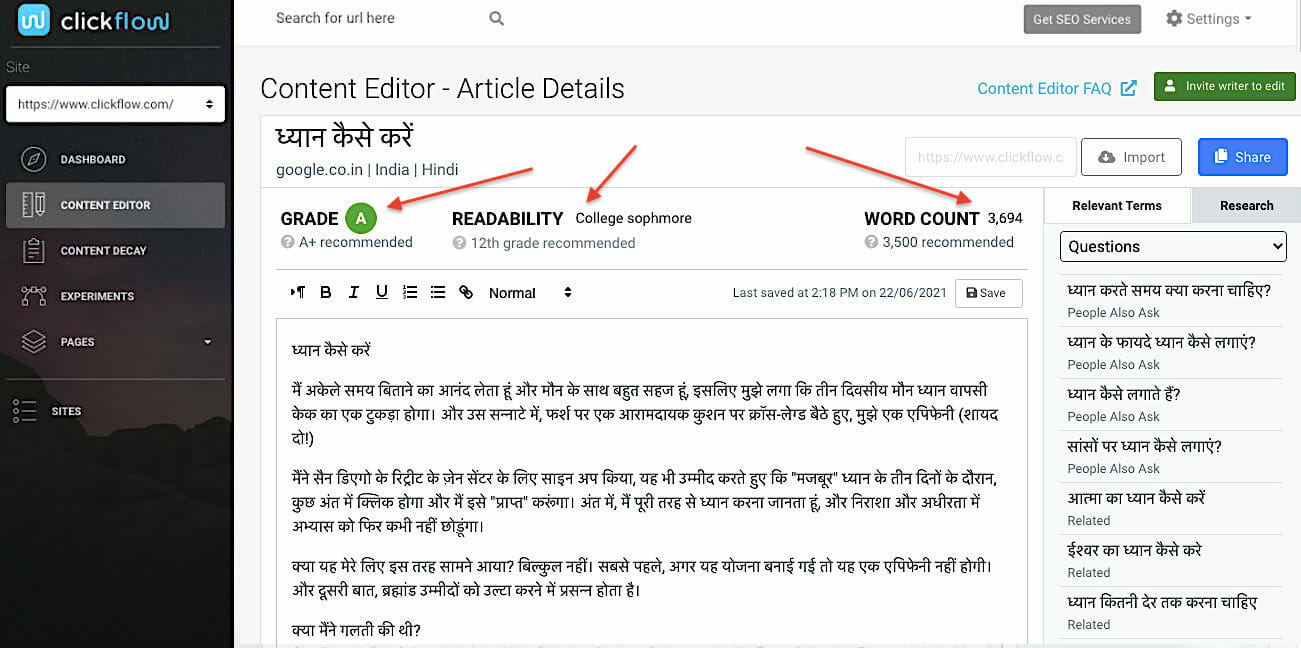Viewport: 1301px width, 648px height.
Task: Toggle bold formatting
Action: pos(326,293)
